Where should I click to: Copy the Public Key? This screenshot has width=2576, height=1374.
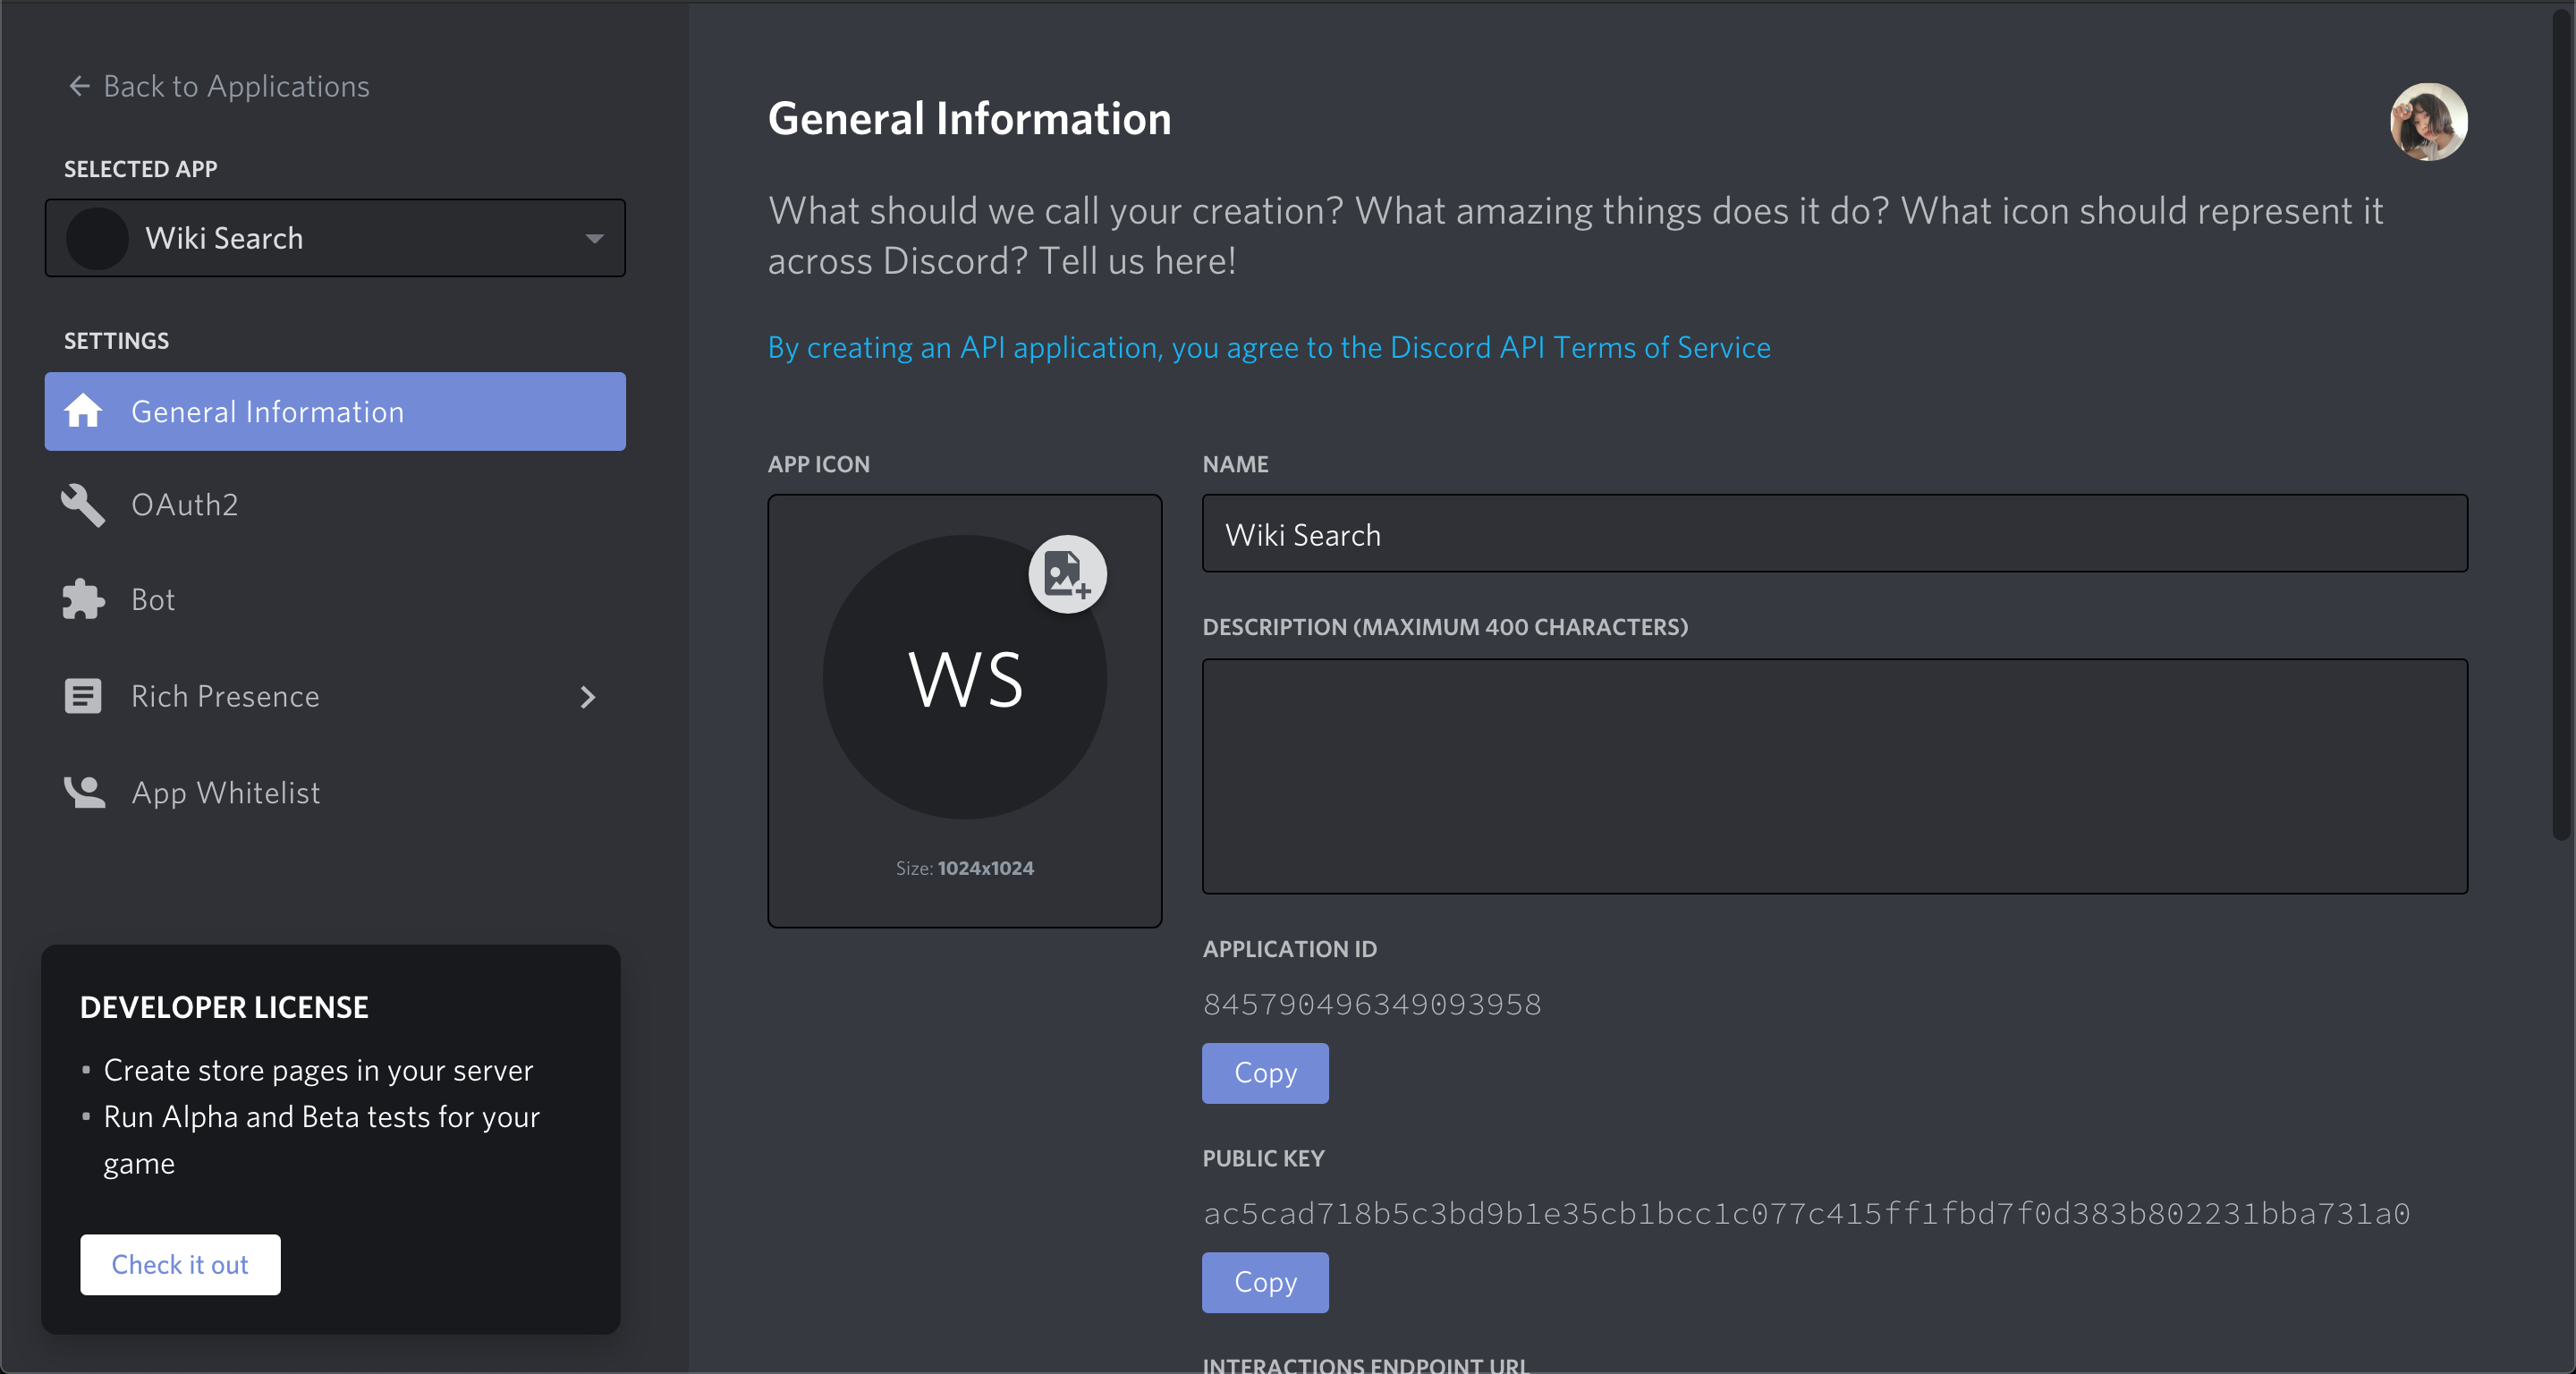click(x=1265, y=1282)
